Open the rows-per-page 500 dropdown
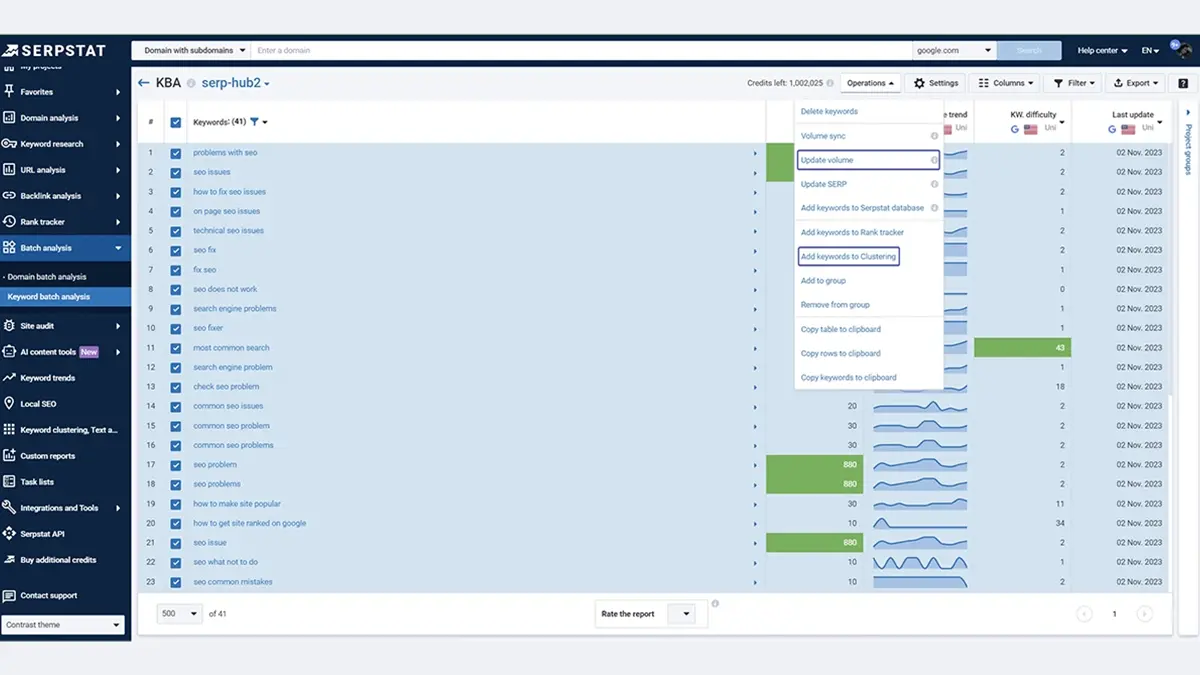This screenshot has width=1200, height=675. tap(180, 613)
